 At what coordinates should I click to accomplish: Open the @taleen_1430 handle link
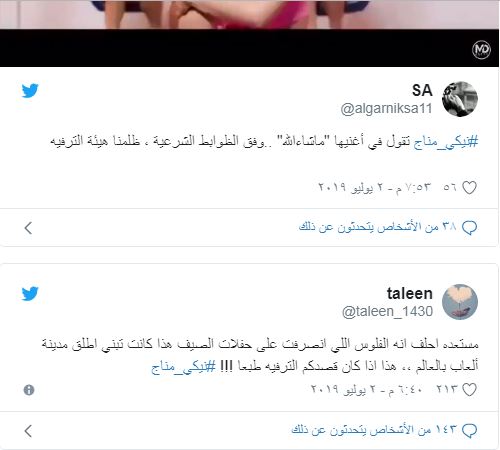tap(387, 311)
